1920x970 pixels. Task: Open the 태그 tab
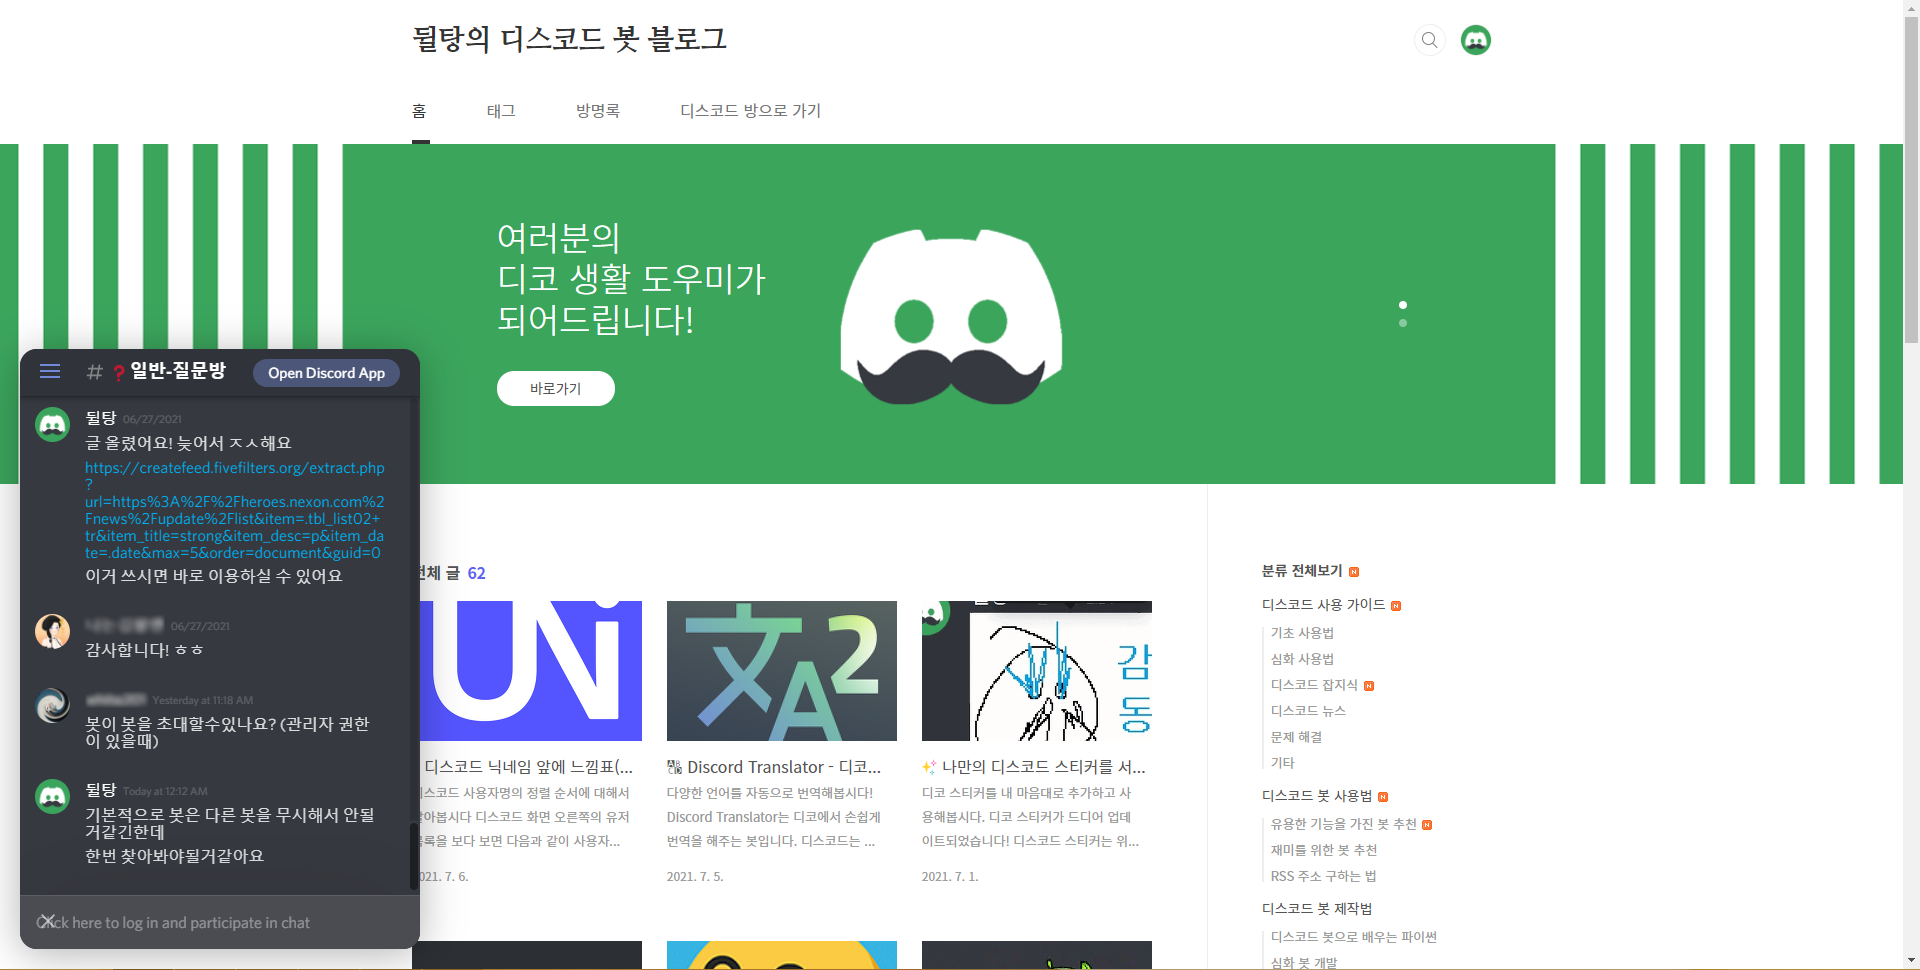pyautogui.click(x=501, y=111)
